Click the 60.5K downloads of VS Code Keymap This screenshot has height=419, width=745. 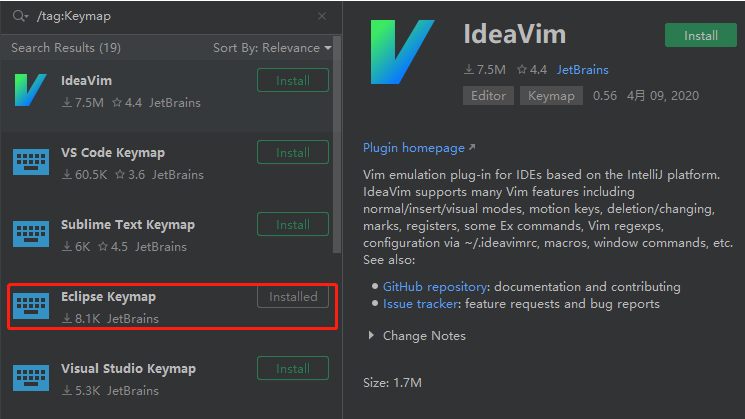(85, 175)
